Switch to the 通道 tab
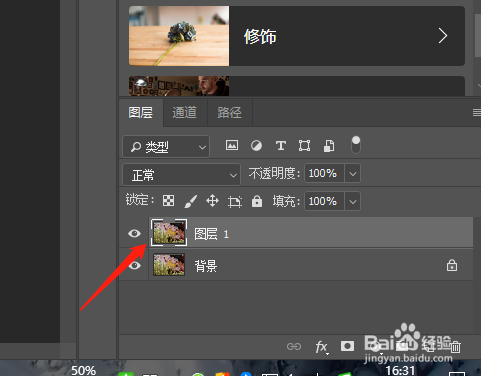 point(185,113)
